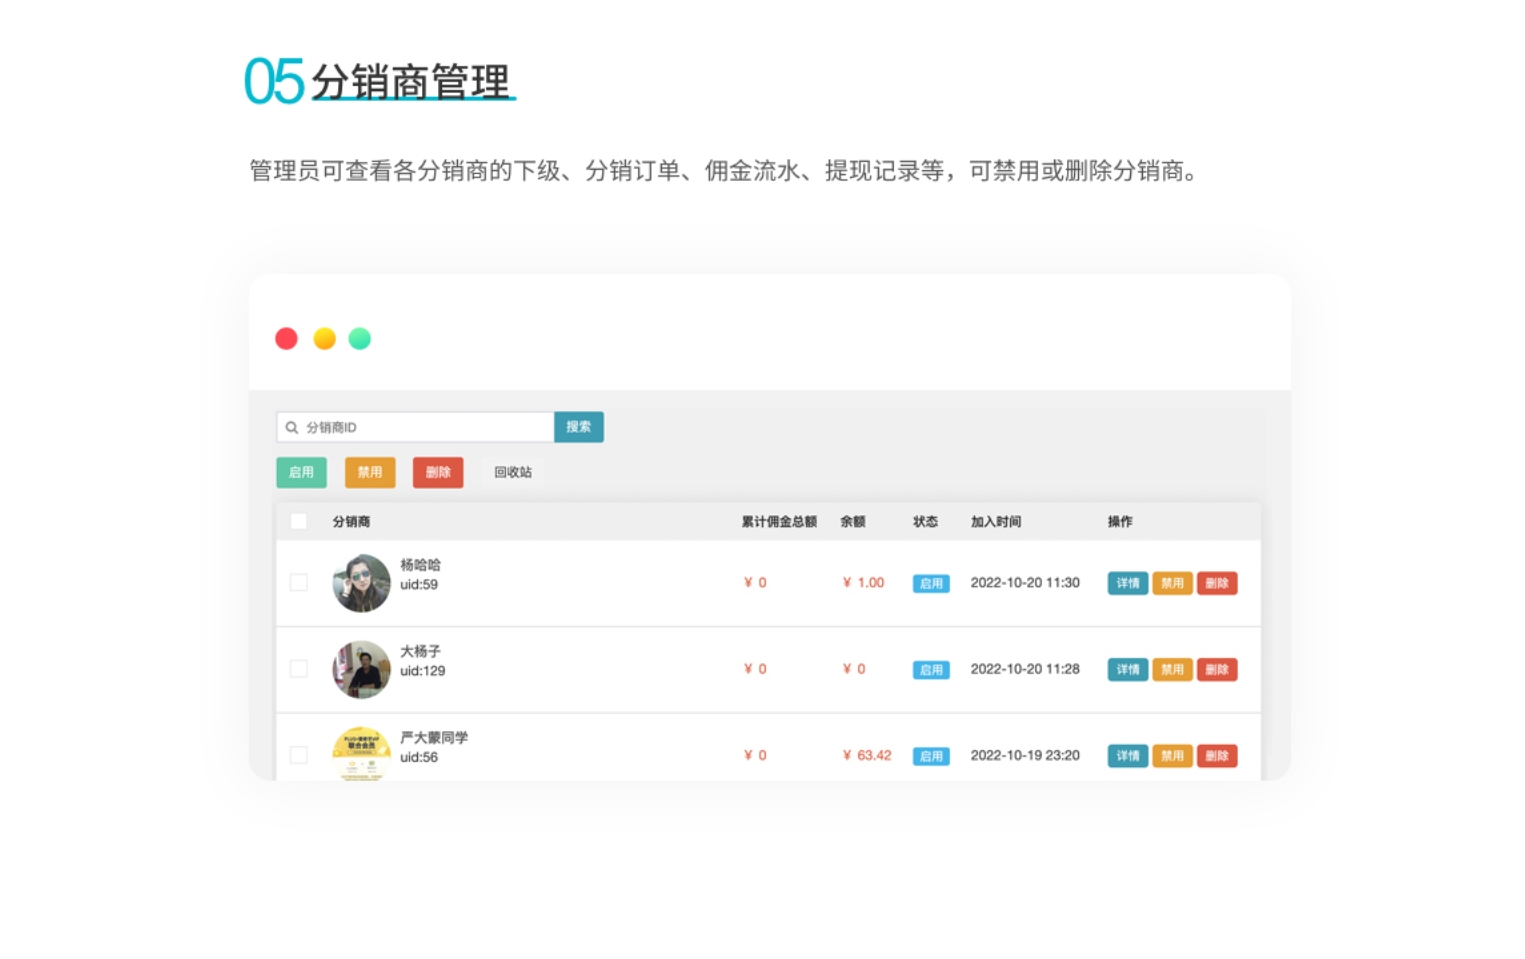The width and height of the screenshot is (1525, 959).
Task: Check the checkbox for 杨哈哈 row
Action: [x=298, y=582]
